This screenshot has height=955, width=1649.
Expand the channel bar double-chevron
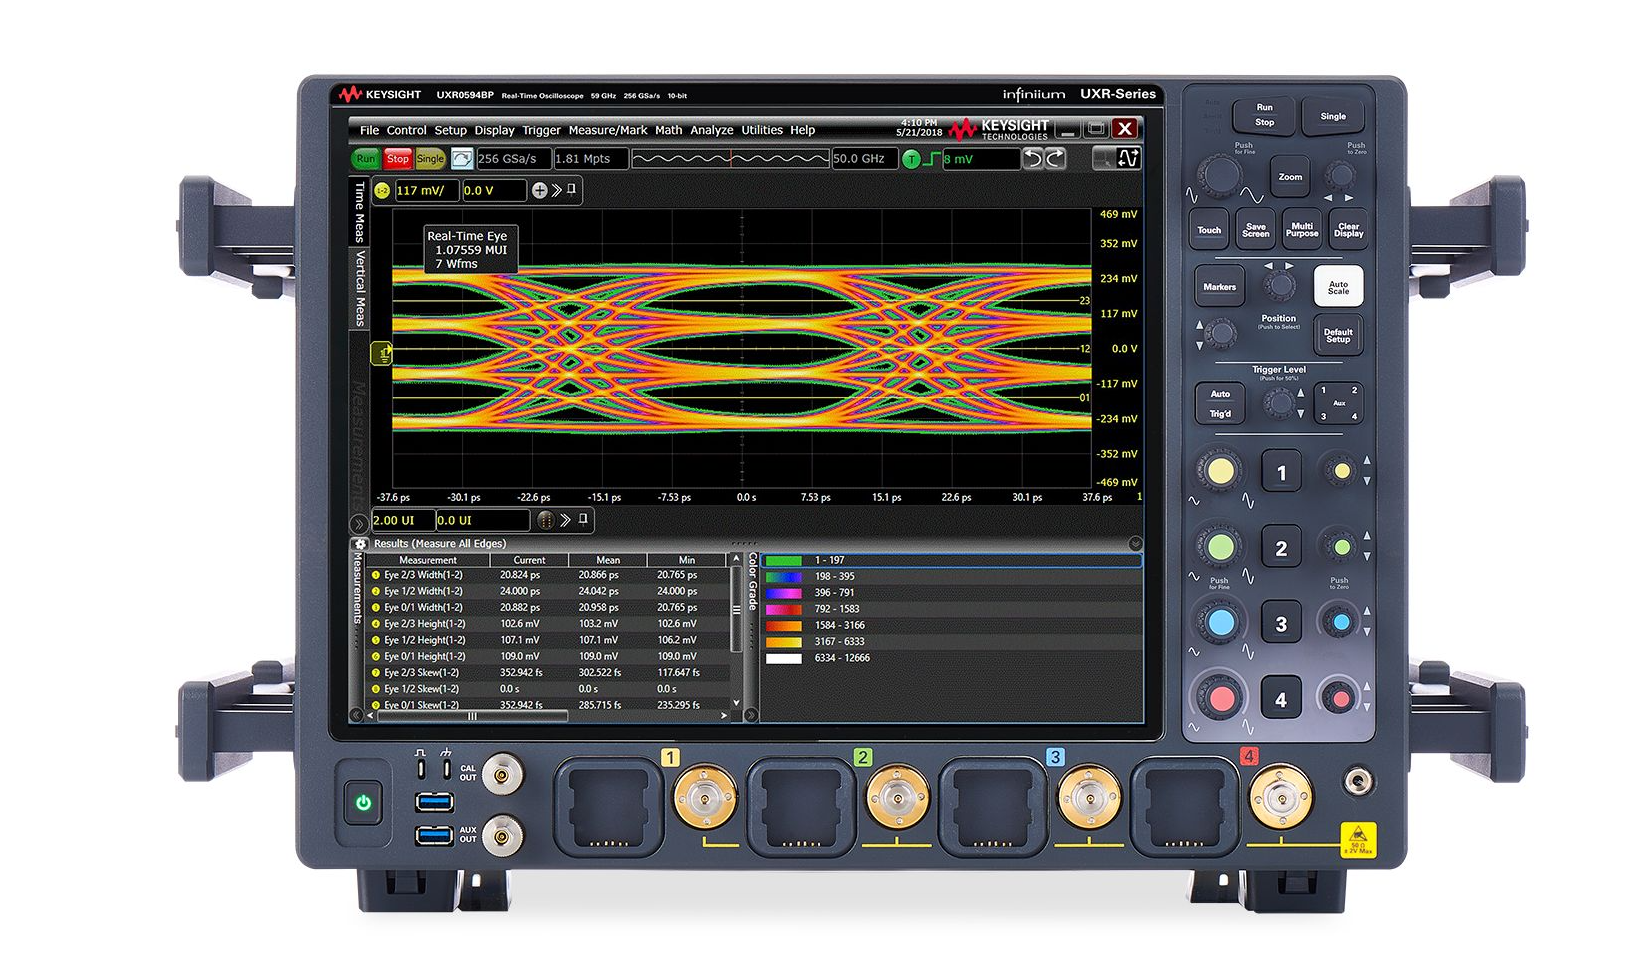pyautogui.click(x=557, y=190)
